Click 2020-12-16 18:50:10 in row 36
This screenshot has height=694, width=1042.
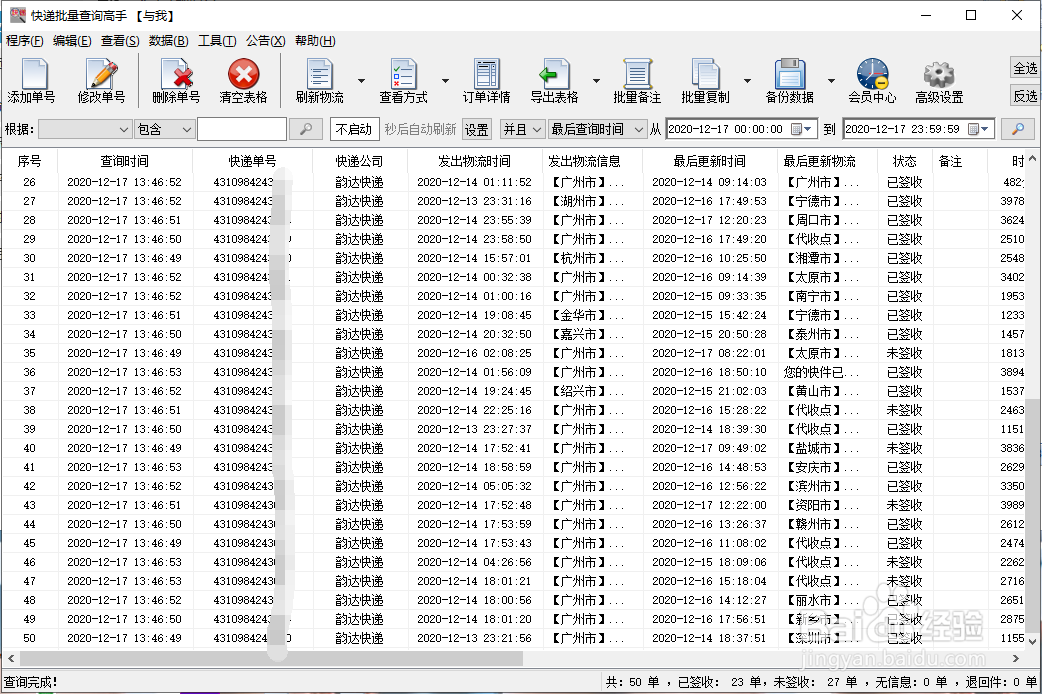click(709, 372)
